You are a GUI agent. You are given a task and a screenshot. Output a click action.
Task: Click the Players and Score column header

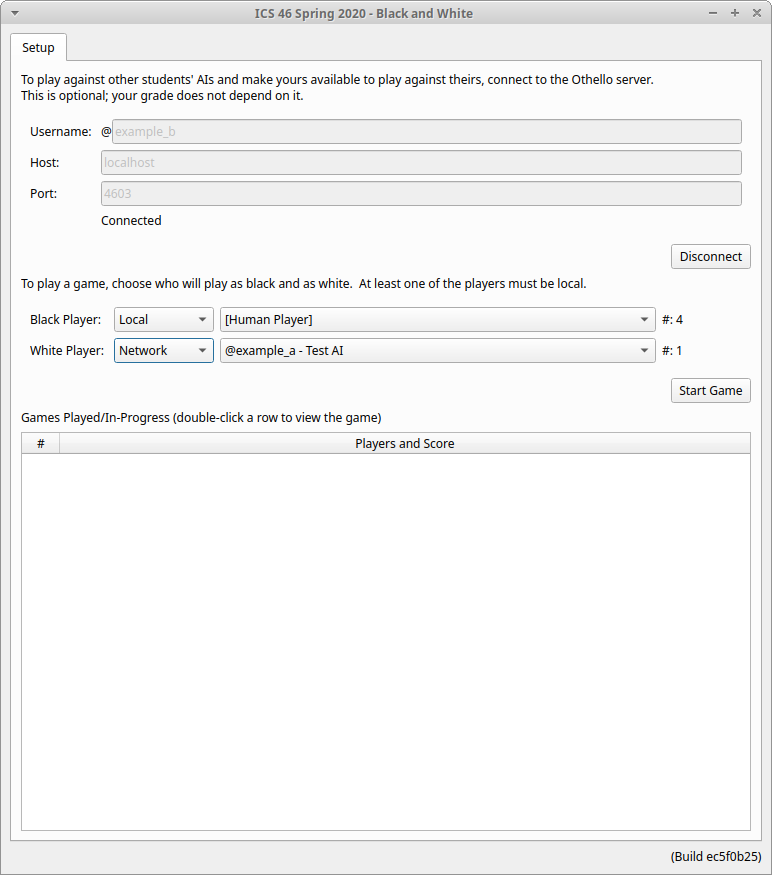pyautogui.click(x=405, y=444)
